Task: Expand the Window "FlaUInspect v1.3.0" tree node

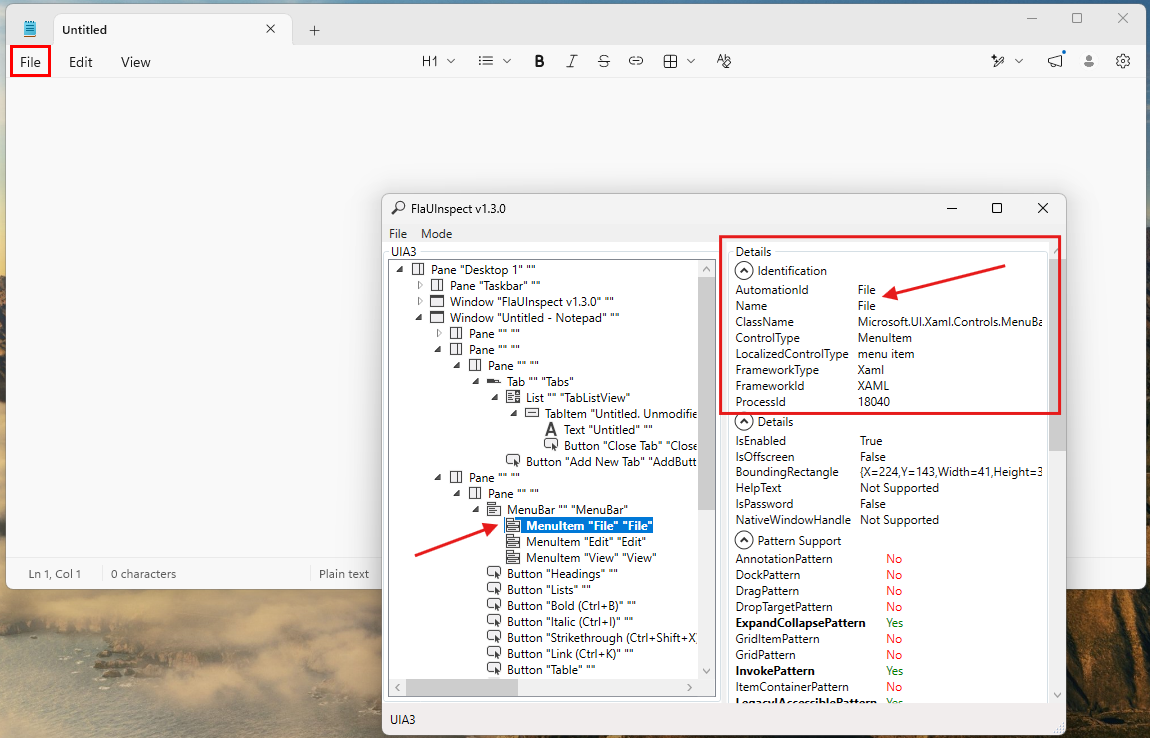Action: click(x=420, y=302)
